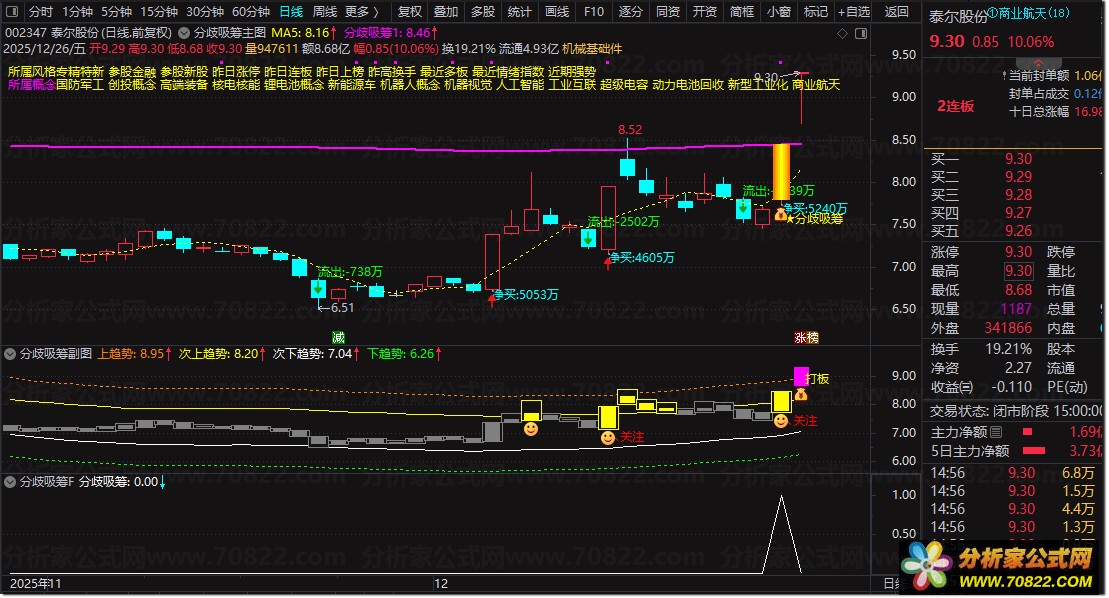This screenshot has height=598, width=1109.
Task: Click the red up arrow at 净买:5053万
Action: tap(492, 301)
